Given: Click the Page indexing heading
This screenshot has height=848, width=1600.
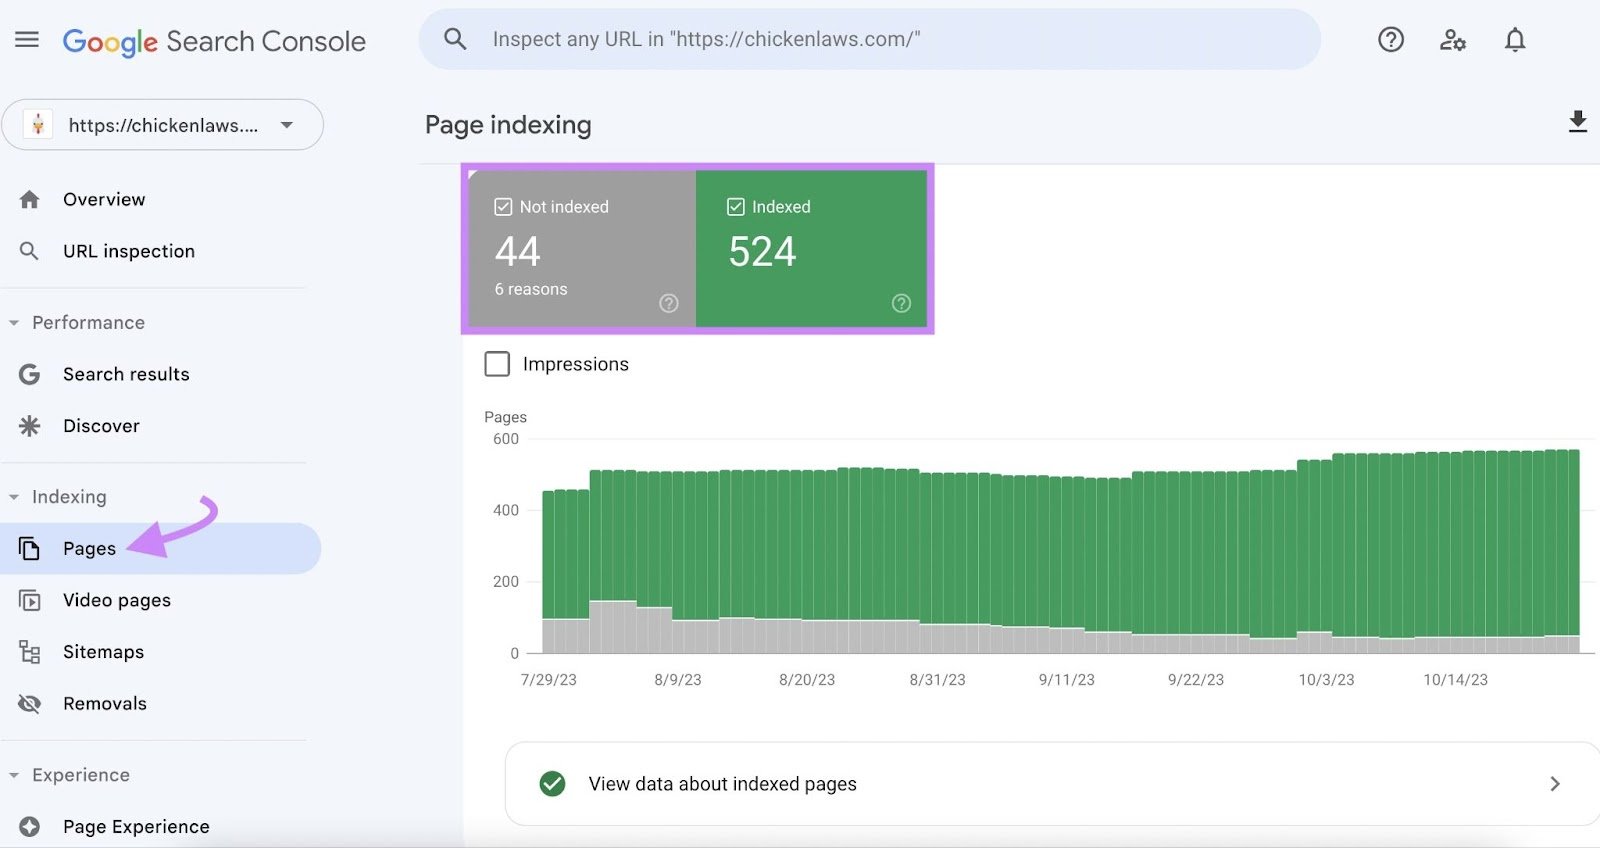Looking at the screenshot, I should click(508, 125).
